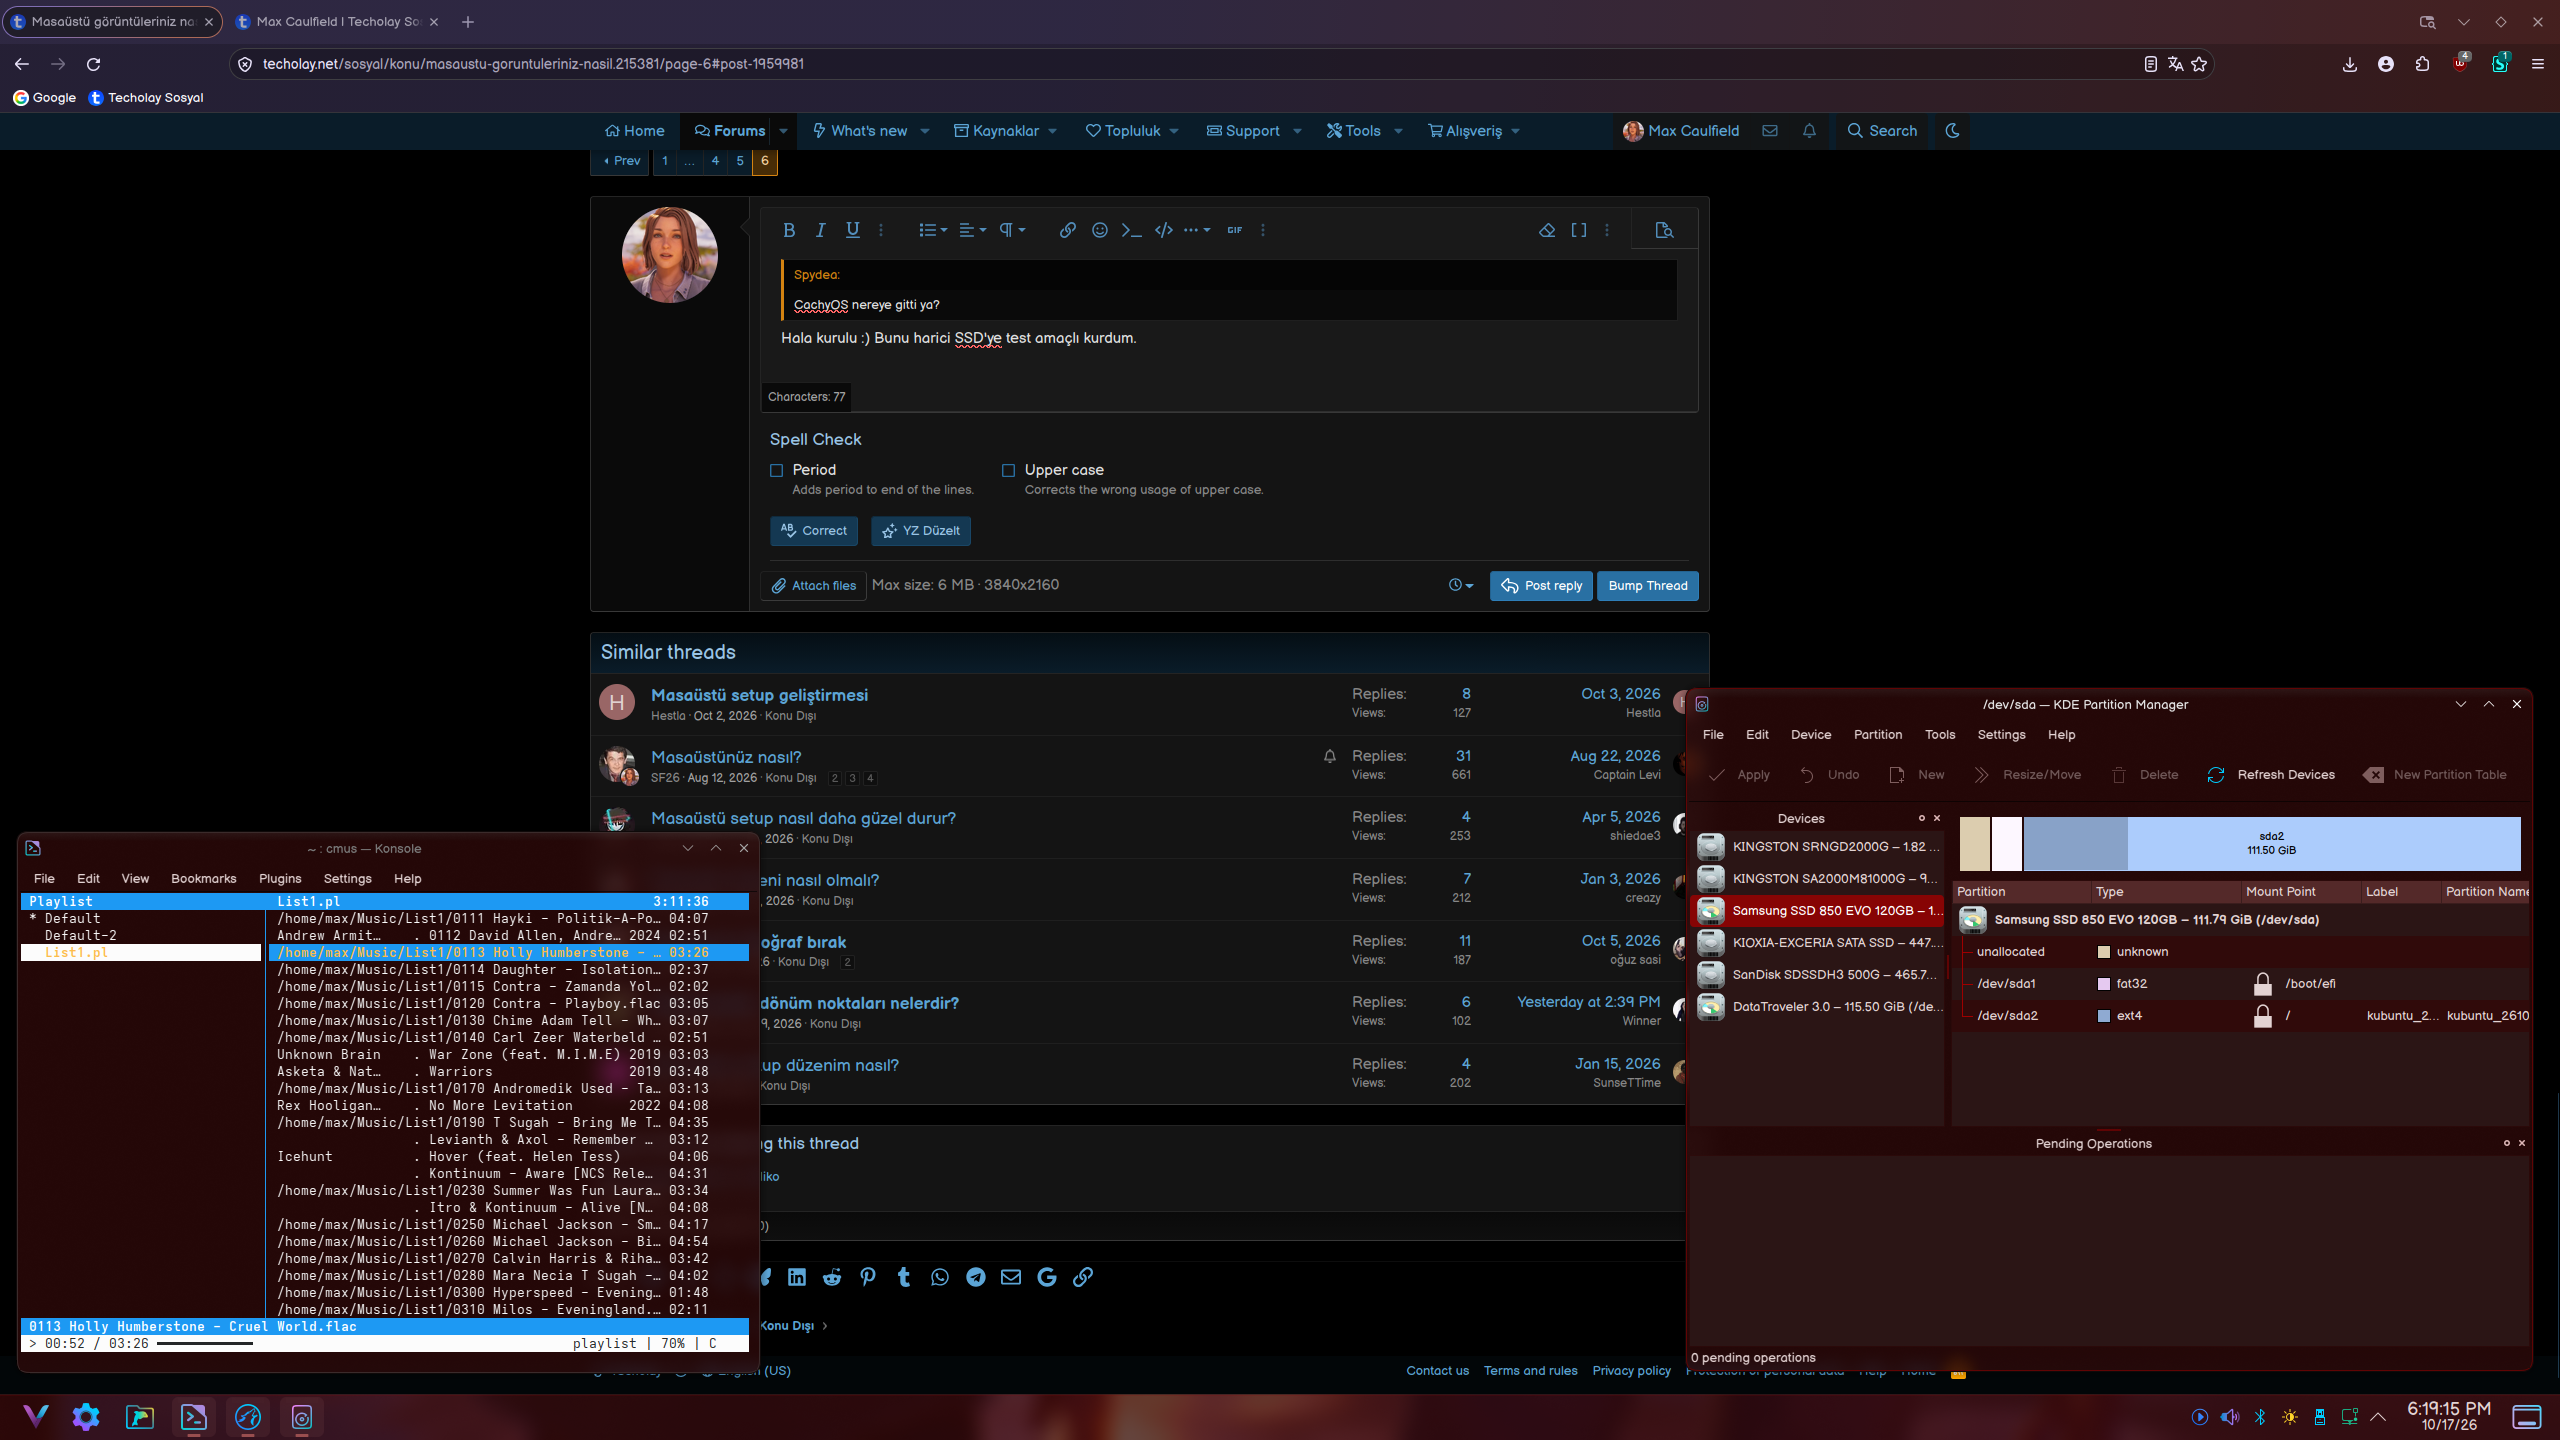Preview the reply using preview icon
Screen dimensions: 2560x1440
click(x=1664, y=230)
